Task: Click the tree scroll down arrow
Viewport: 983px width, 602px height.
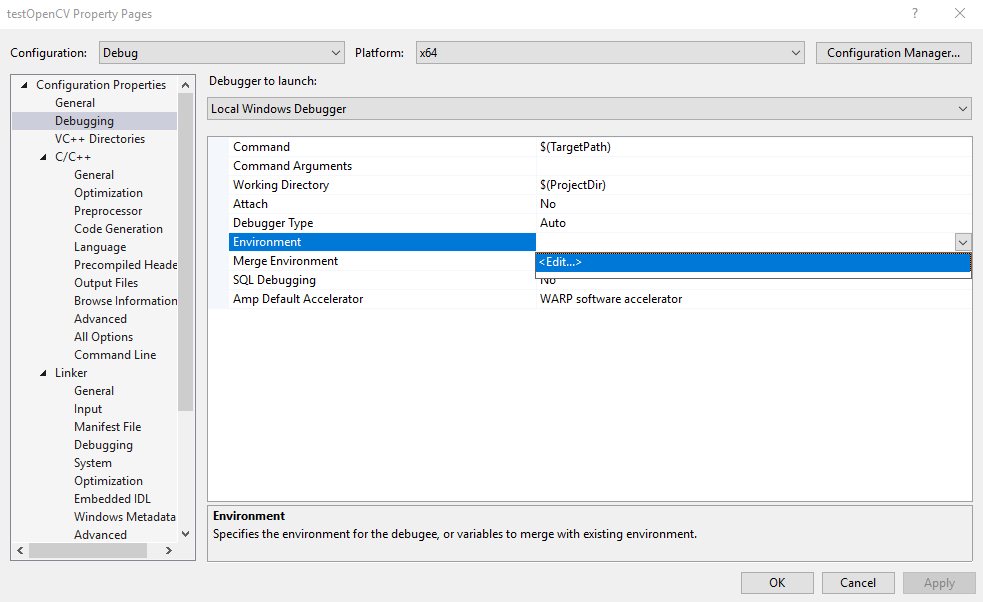Action: pos(186,534)
